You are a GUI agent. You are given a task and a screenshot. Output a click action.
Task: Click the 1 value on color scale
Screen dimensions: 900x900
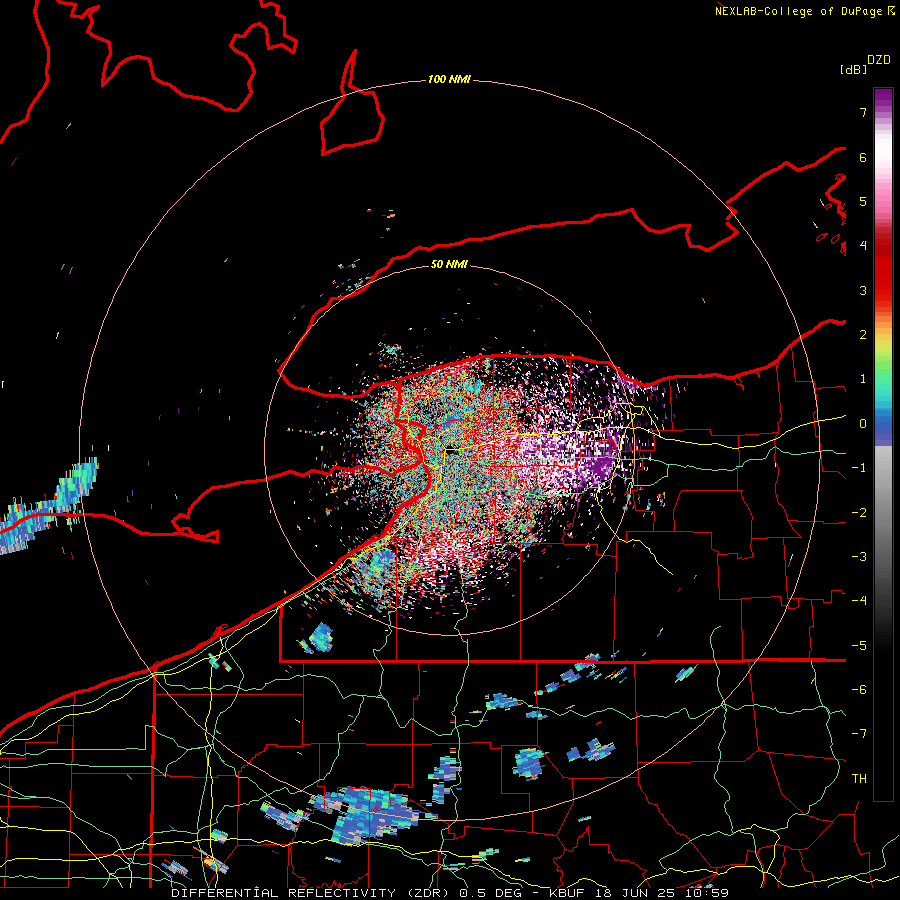[x=863, y=379]
